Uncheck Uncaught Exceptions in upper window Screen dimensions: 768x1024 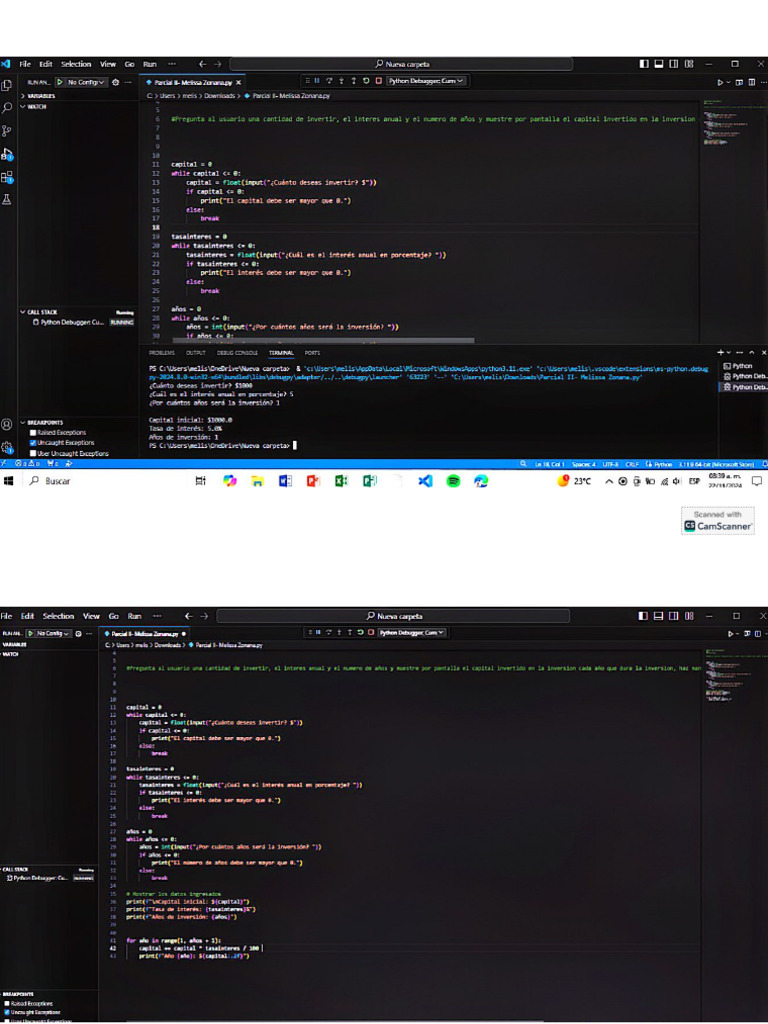coord(33,443)
